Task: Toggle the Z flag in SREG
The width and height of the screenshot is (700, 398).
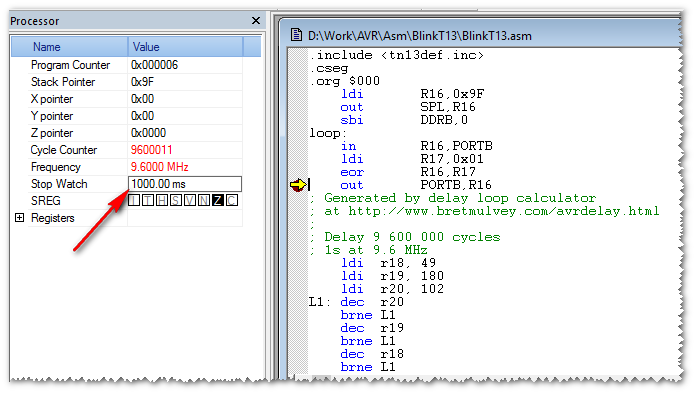Action: (x=217, y=200)
